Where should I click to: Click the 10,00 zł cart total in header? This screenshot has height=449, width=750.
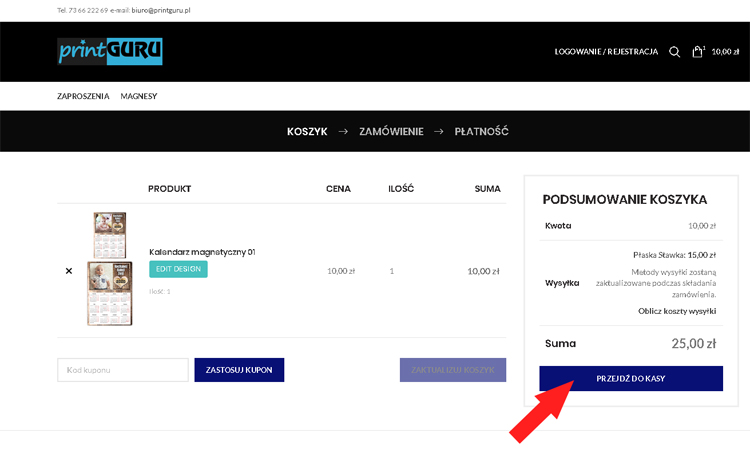point(725,52)
